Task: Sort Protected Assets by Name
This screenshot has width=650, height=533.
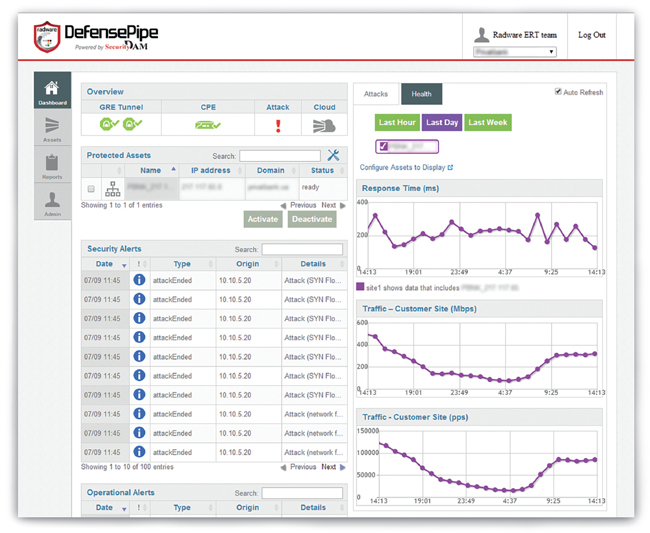Action: [150, 170]
